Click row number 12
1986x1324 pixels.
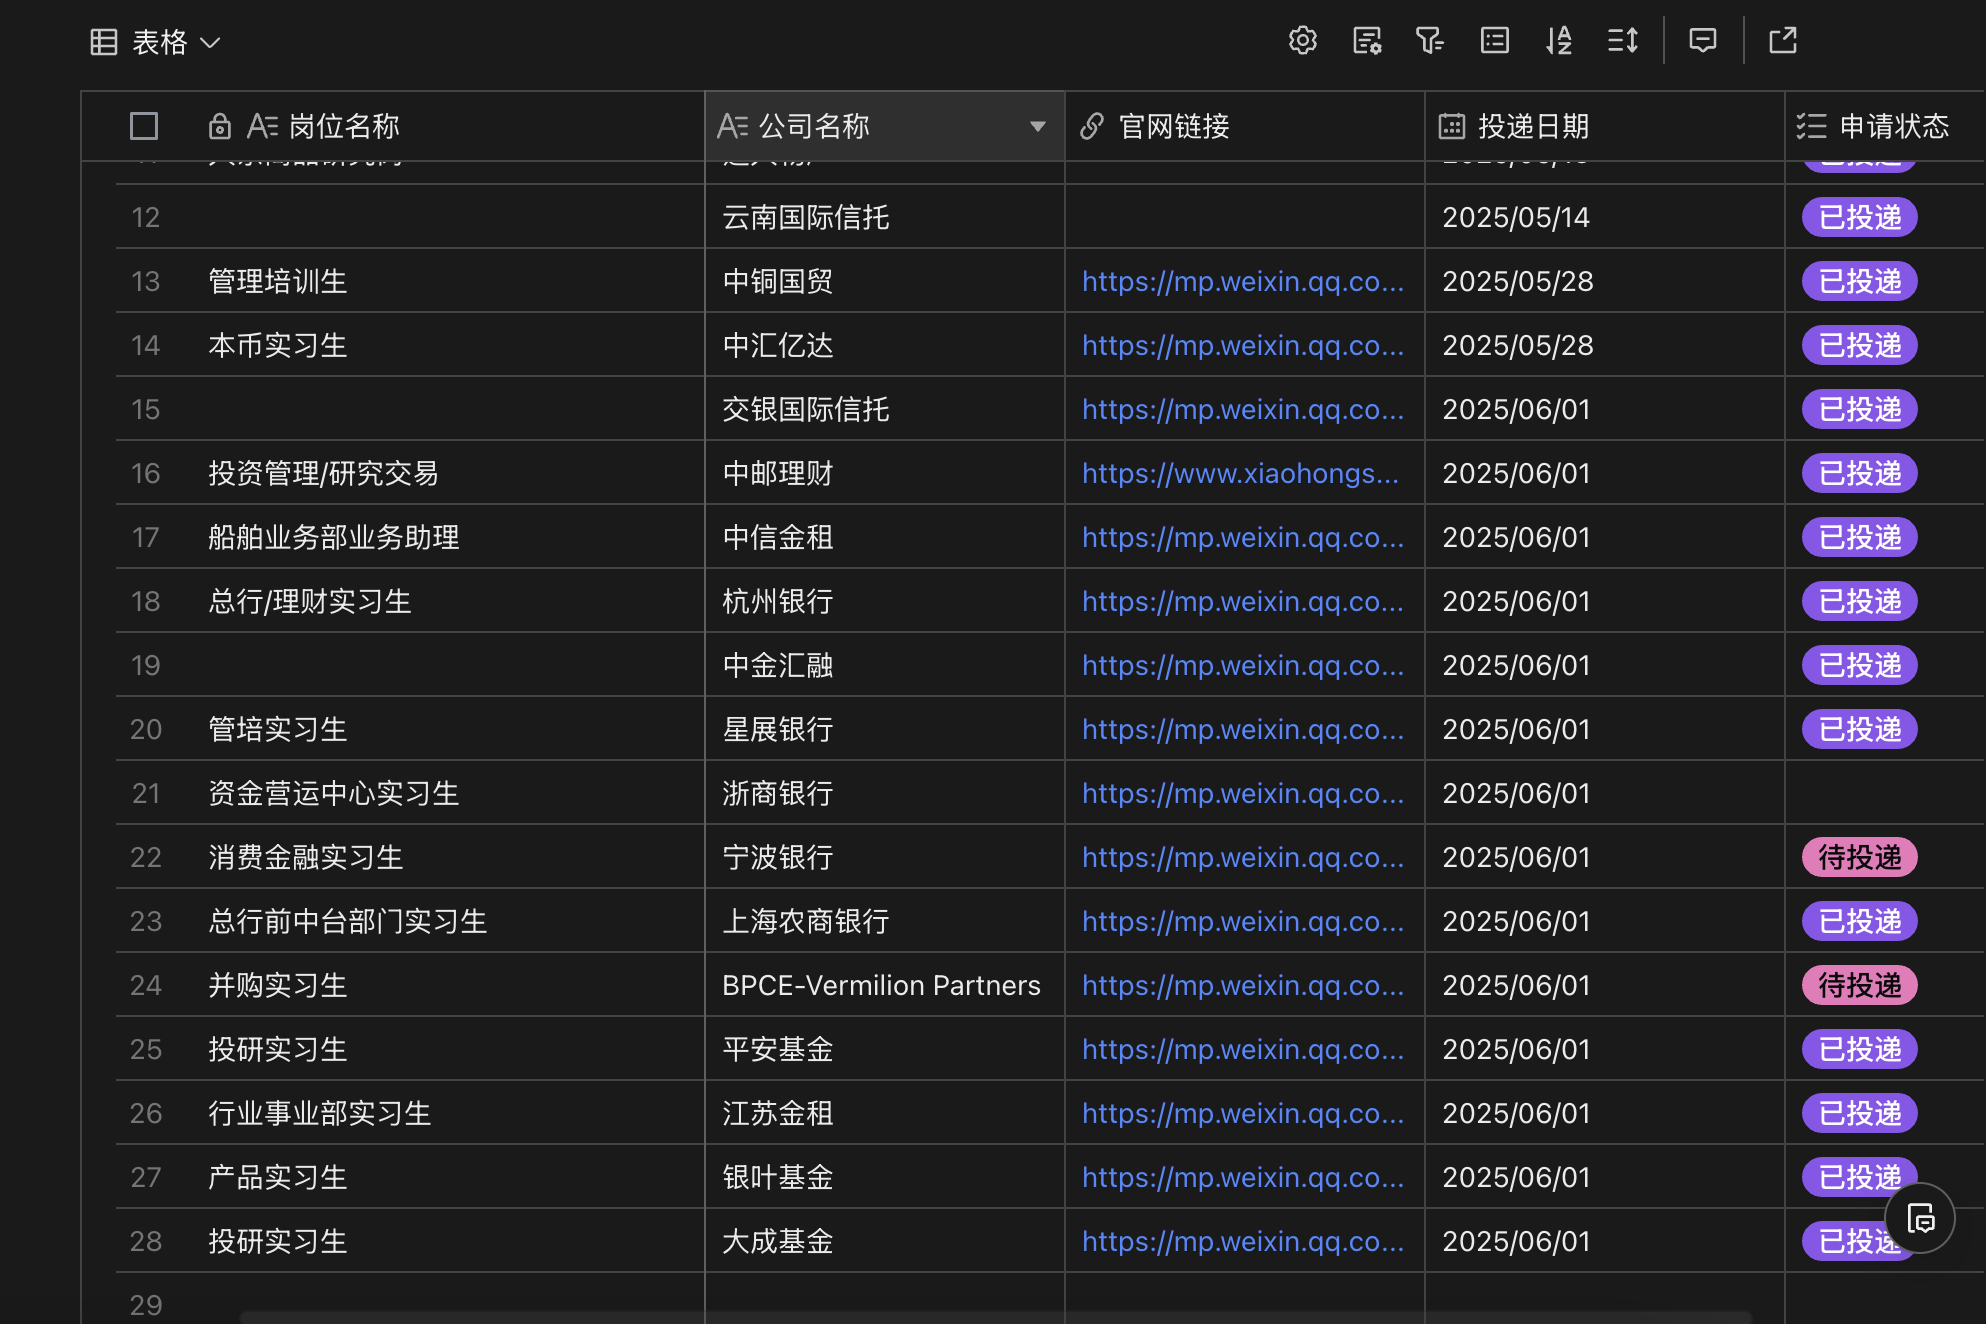point(146,217)
